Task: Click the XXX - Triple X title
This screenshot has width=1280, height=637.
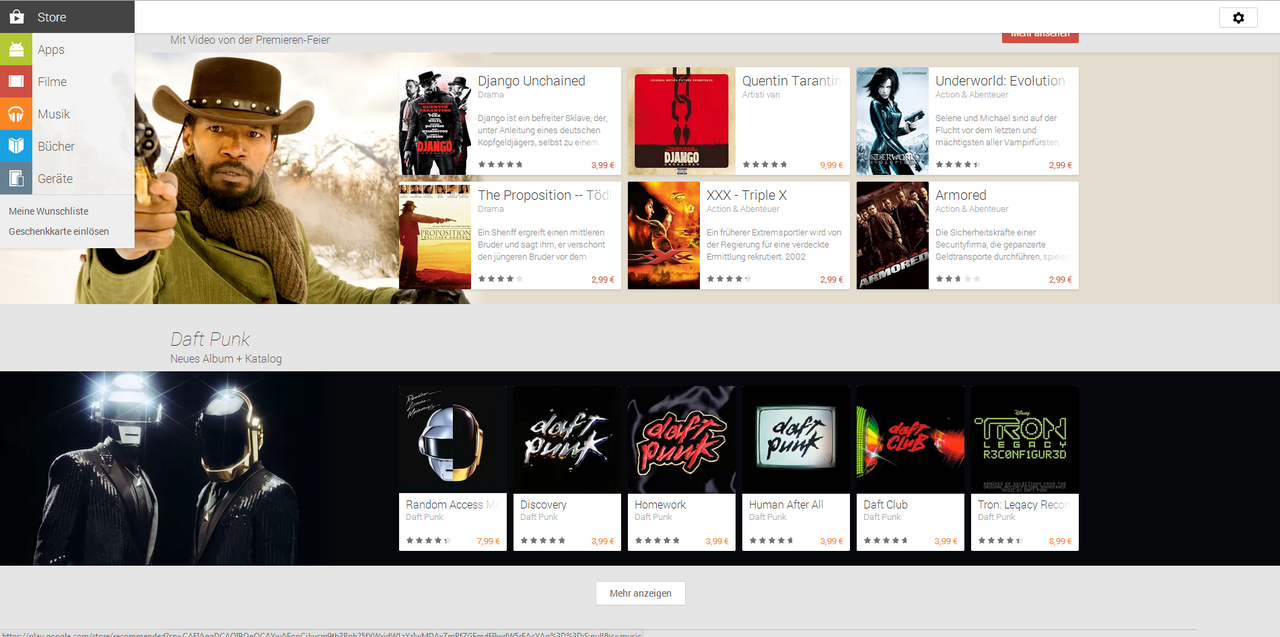Action: [x=747, y=195]
